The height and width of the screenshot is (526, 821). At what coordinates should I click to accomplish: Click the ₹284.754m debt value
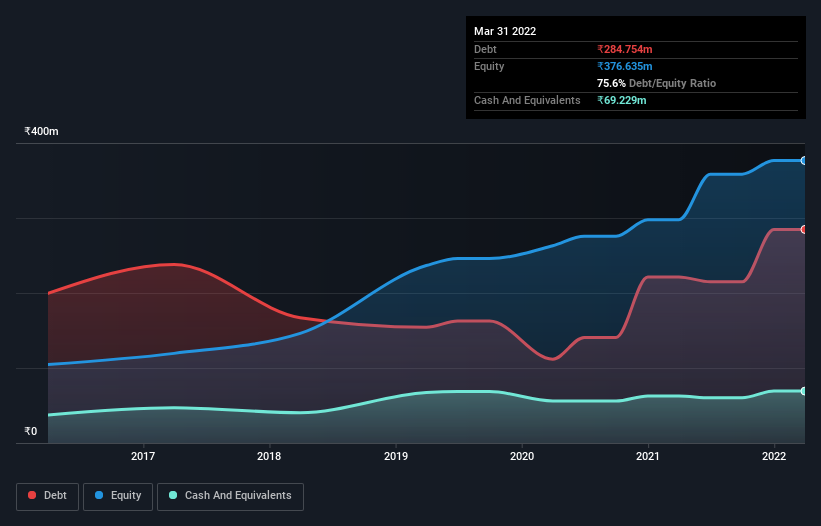coord(625,49)
